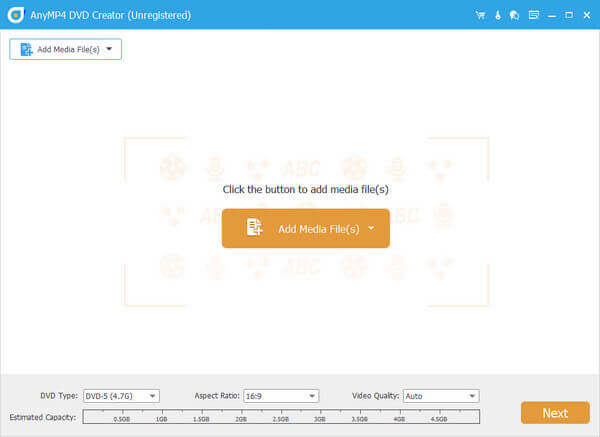
Task: Click the orange center Add Media File(s) button
Action: click(306, 228)
